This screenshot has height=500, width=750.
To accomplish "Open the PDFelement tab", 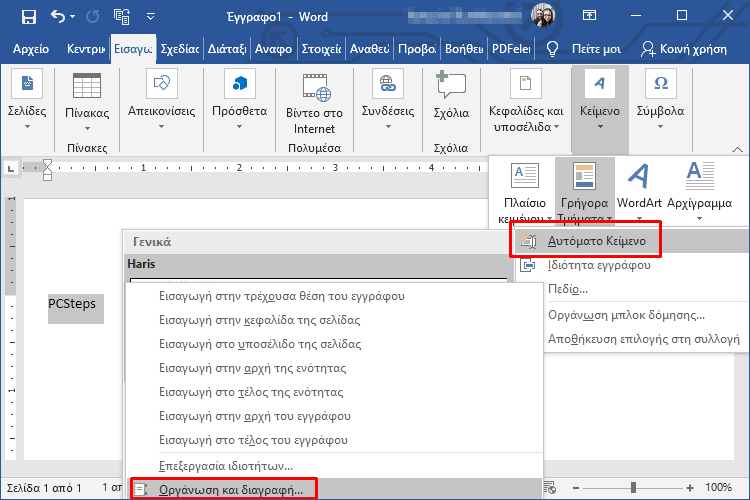I will [x=511, y=49].
